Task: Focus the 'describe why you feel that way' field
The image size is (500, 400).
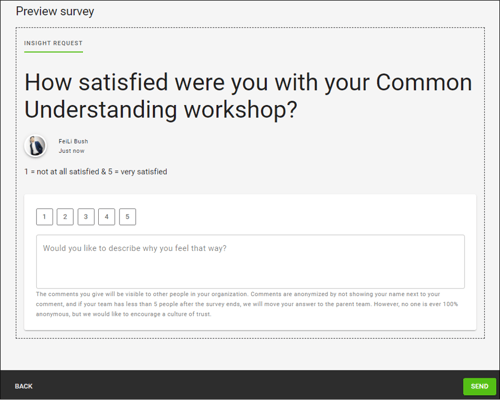Action: (250, 262)
